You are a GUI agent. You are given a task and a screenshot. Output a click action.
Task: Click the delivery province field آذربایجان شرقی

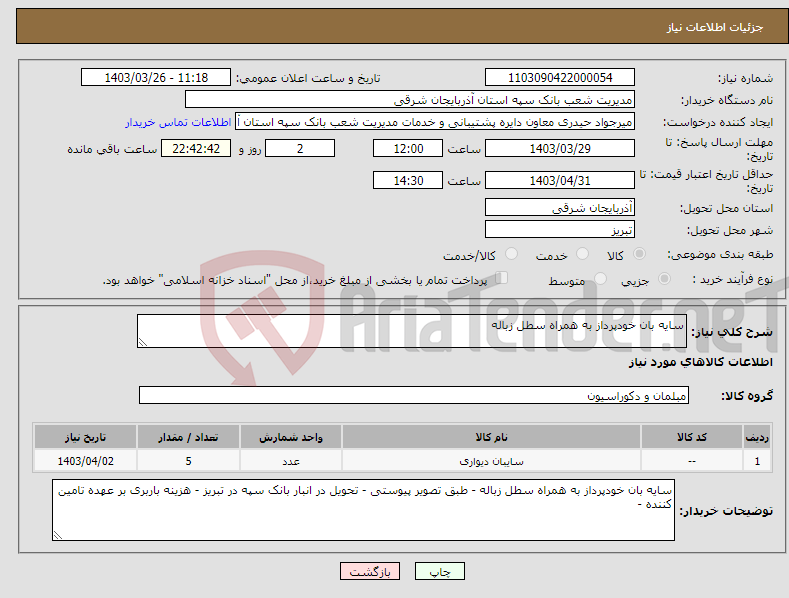pos(560,207)
